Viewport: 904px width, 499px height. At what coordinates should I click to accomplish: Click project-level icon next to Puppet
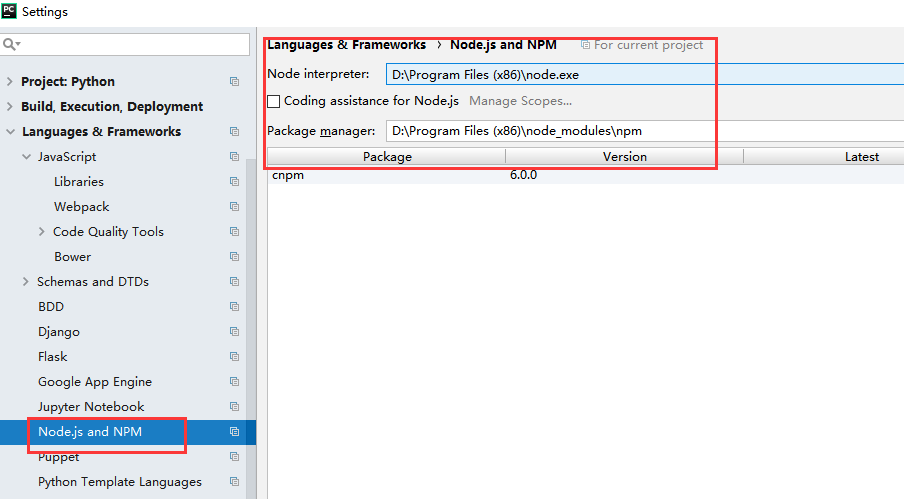click(234, 456)
